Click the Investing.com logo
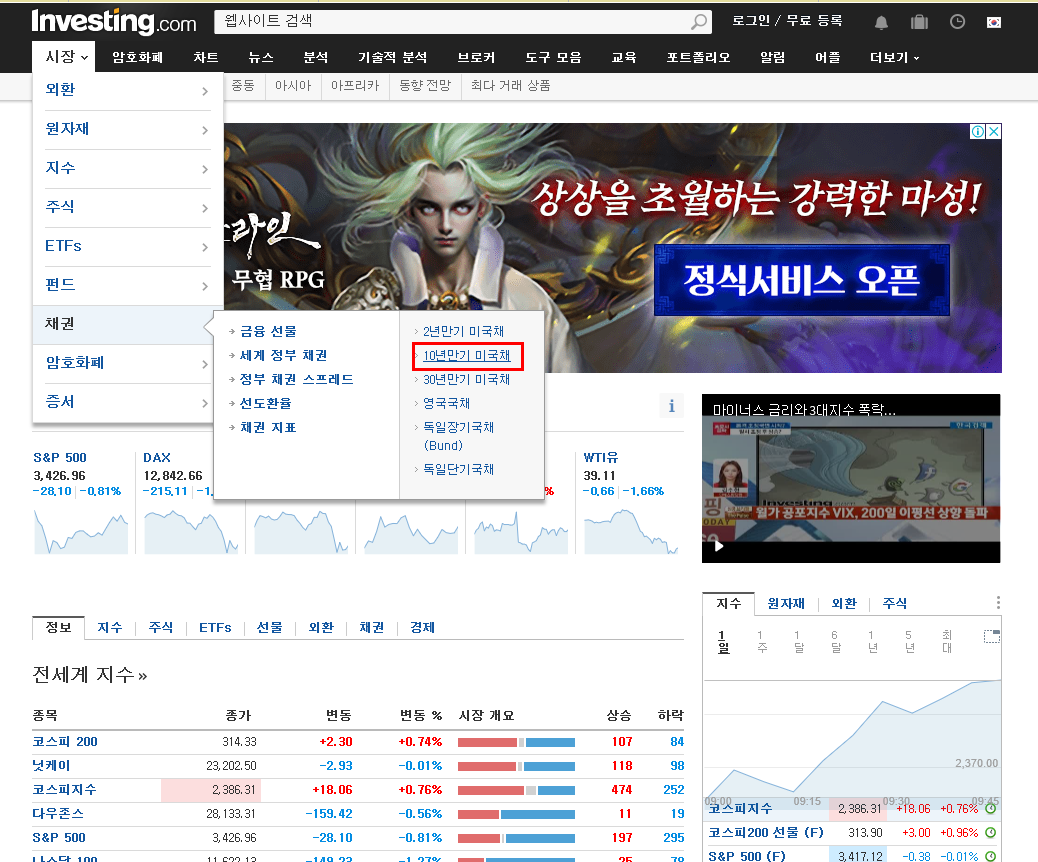Image resolution: width=1038 pixels, height=862 pixels. [x=114, y=22]
